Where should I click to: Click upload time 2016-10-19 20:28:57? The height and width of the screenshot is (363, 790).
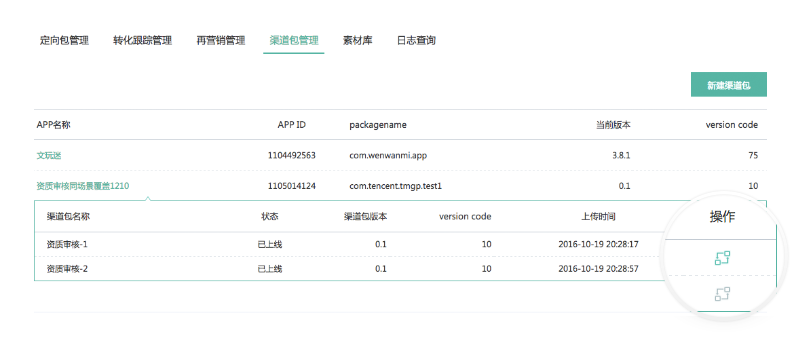599,269
